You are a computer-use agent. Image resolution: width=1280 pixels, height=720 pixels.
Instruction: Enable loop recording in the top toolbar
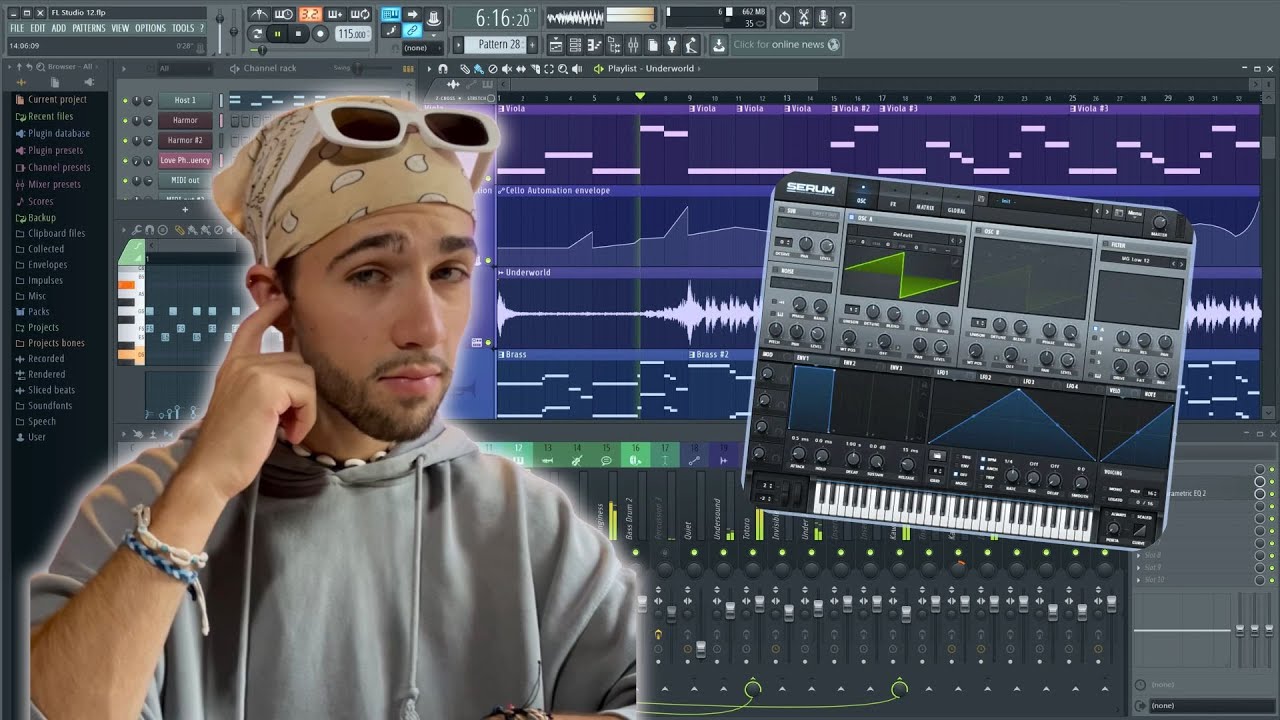(x=361, y=14)
